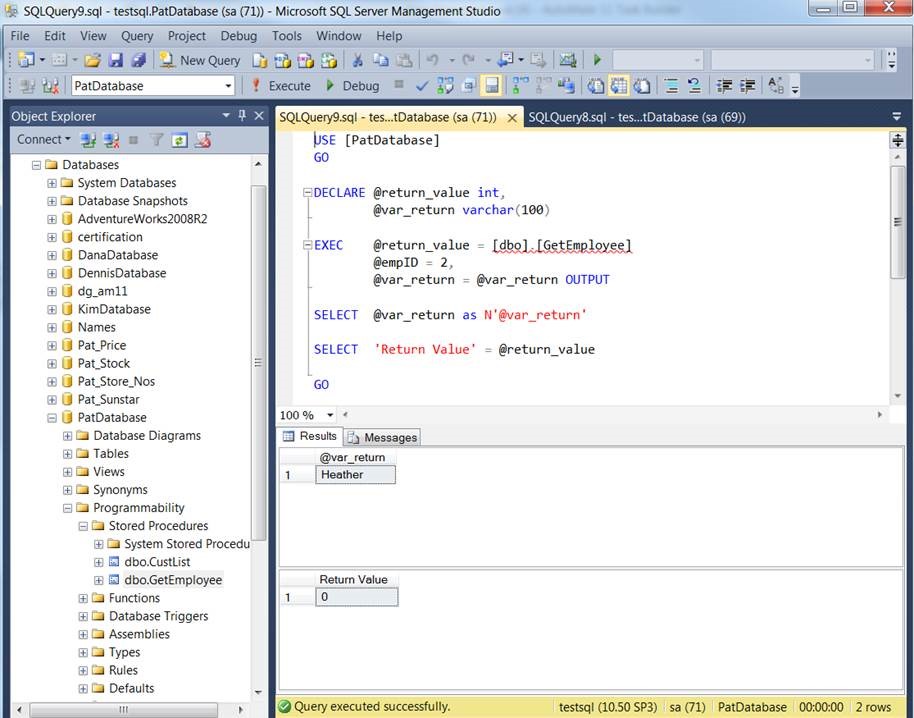Screen dimensions: 914x718
Task: Click the Return Value cell showing 0
Action: click(x=357, y=597)
